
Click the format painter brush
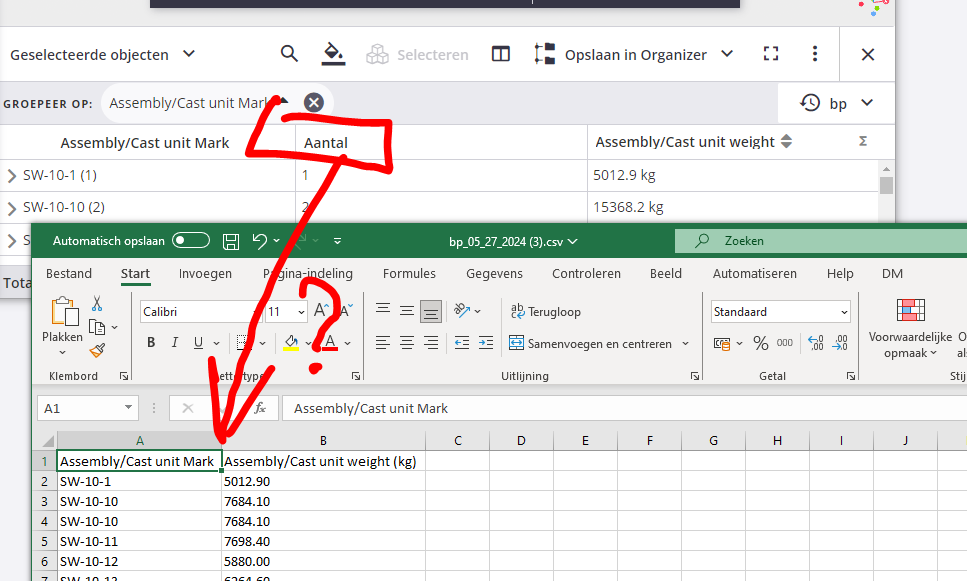pyautogui.click(x=97, y=350)
